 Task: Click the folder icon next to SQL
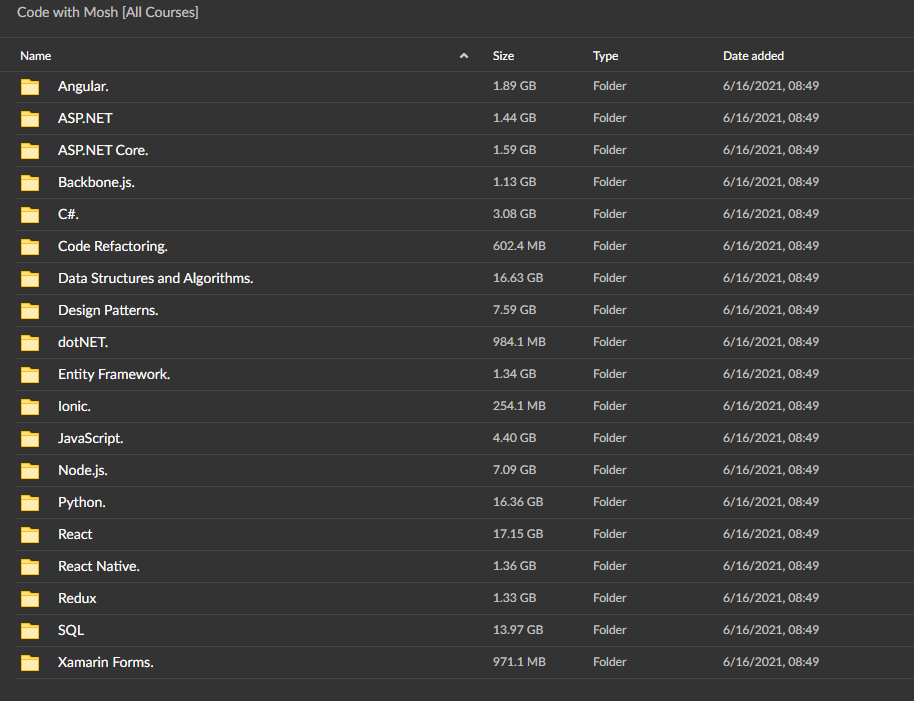tap(30, 631)
